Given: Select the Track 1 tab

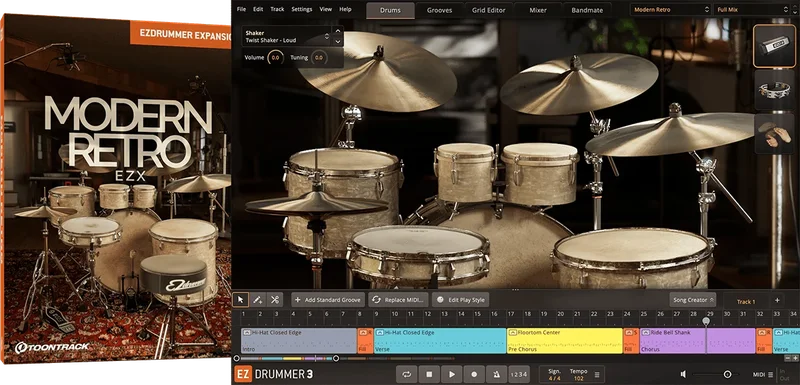Looking at the screenshot, I should [746, 301].
